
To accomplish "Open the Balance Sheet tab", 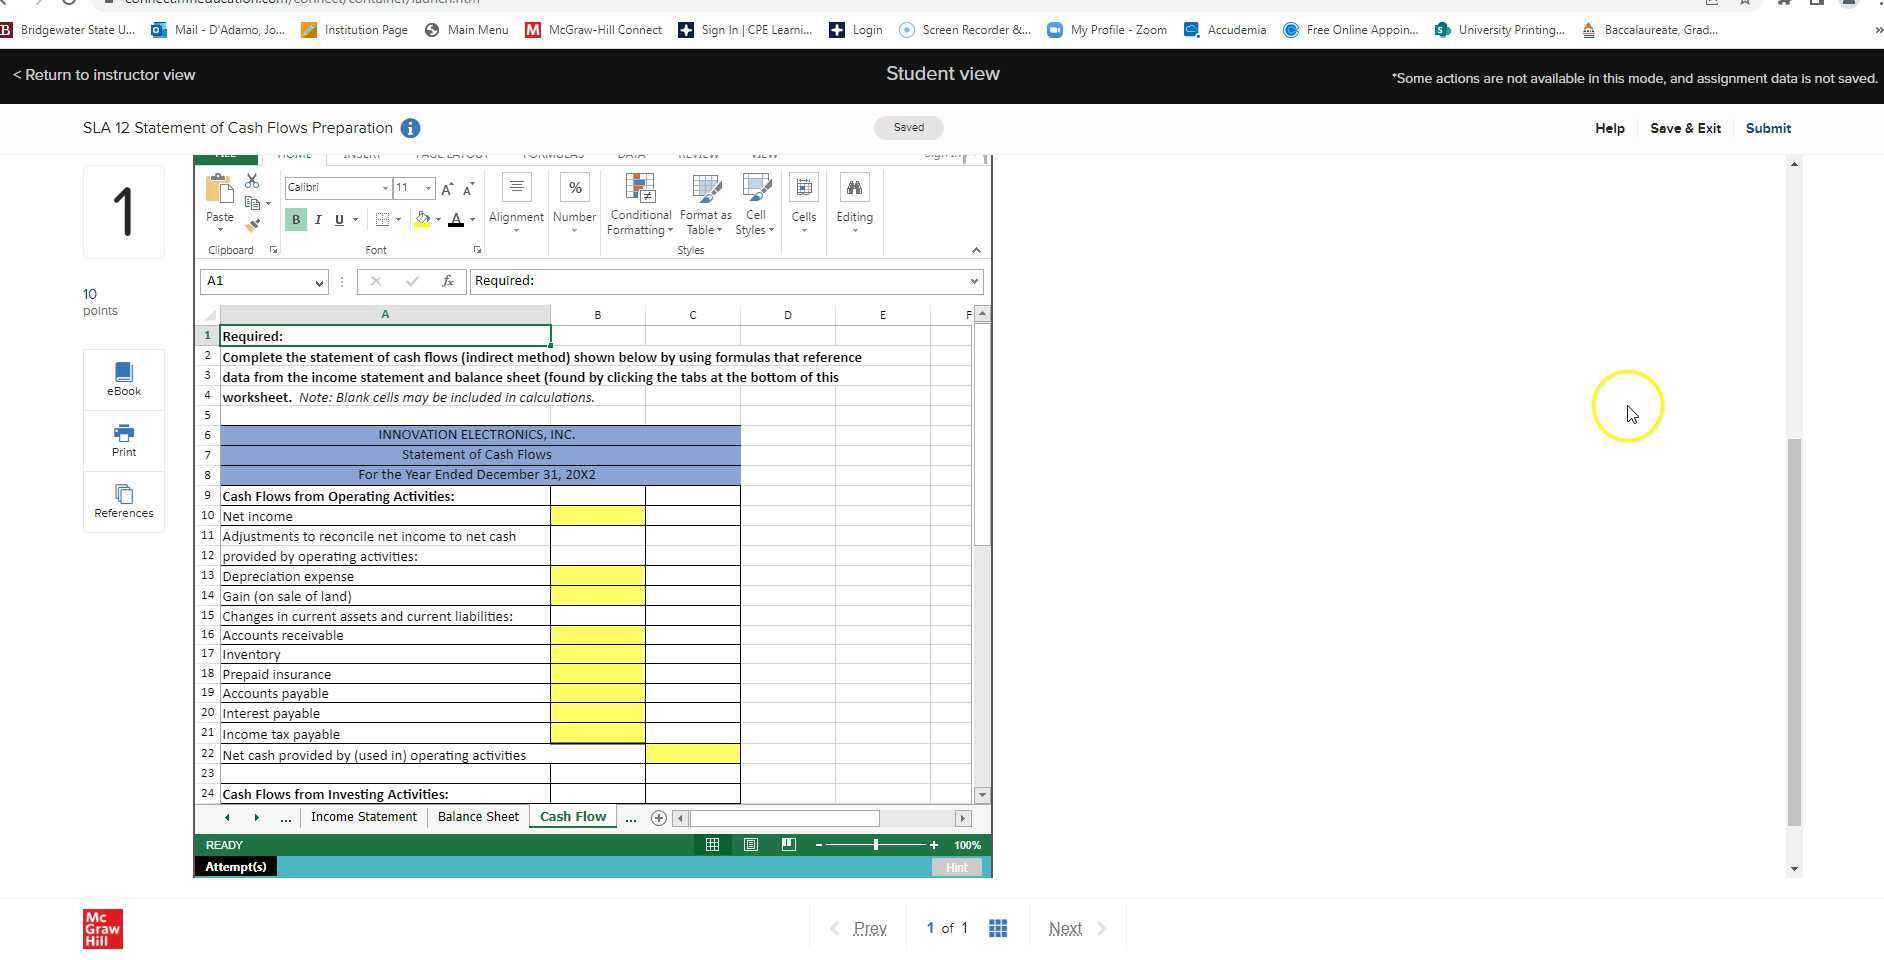I will click(x=478, y=817).
